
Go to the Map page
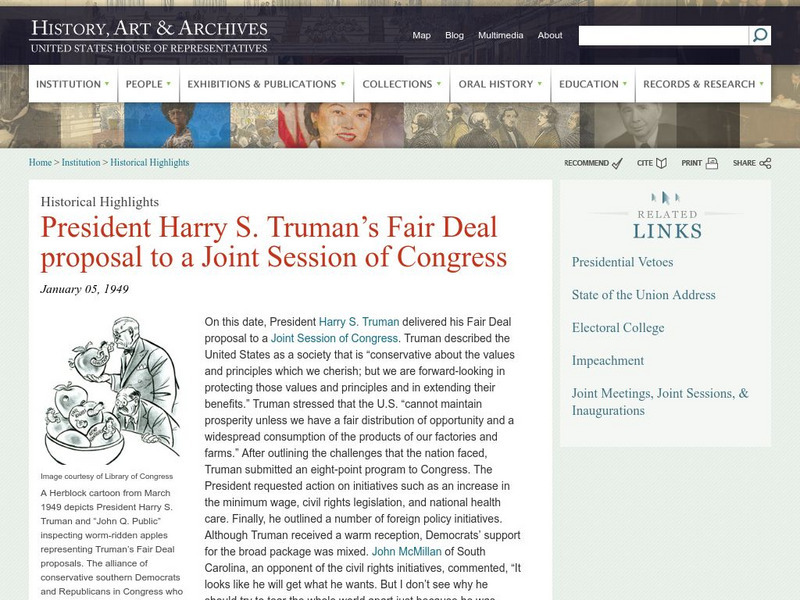[421, 35]
